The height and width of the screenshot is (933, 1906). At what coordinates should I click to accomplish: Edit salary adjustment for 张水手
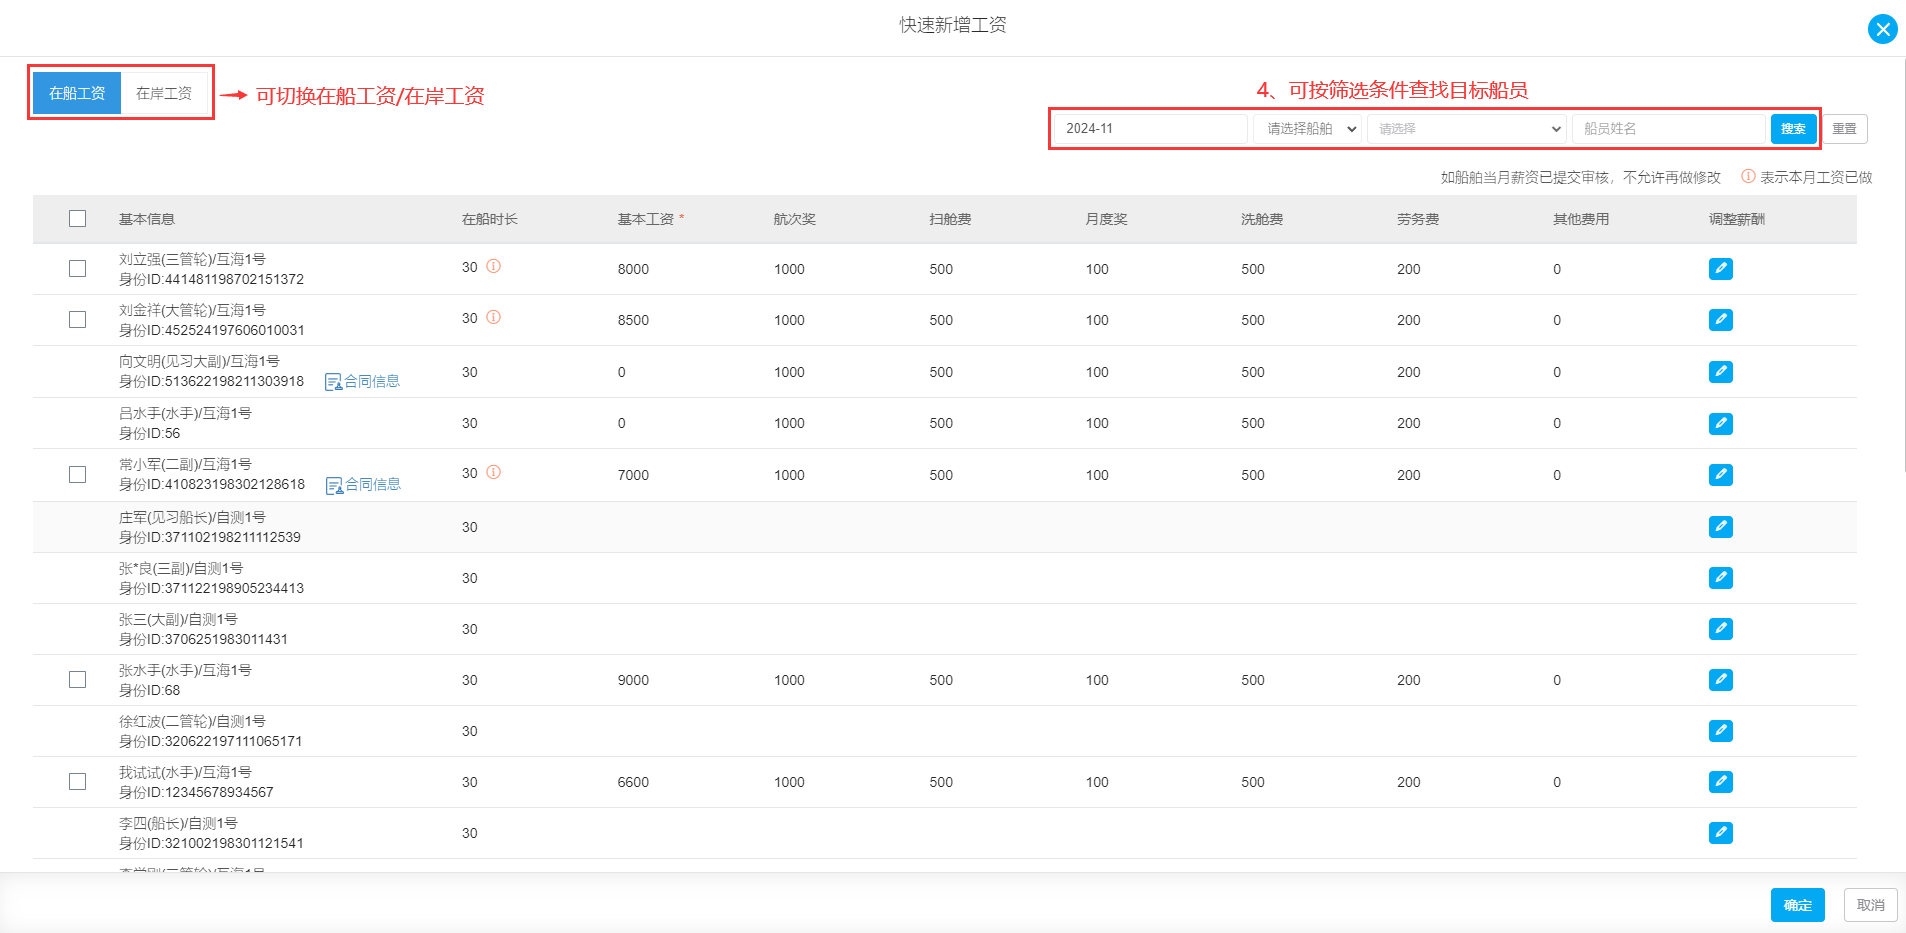pyautogui.click(x=1720, y=680)
